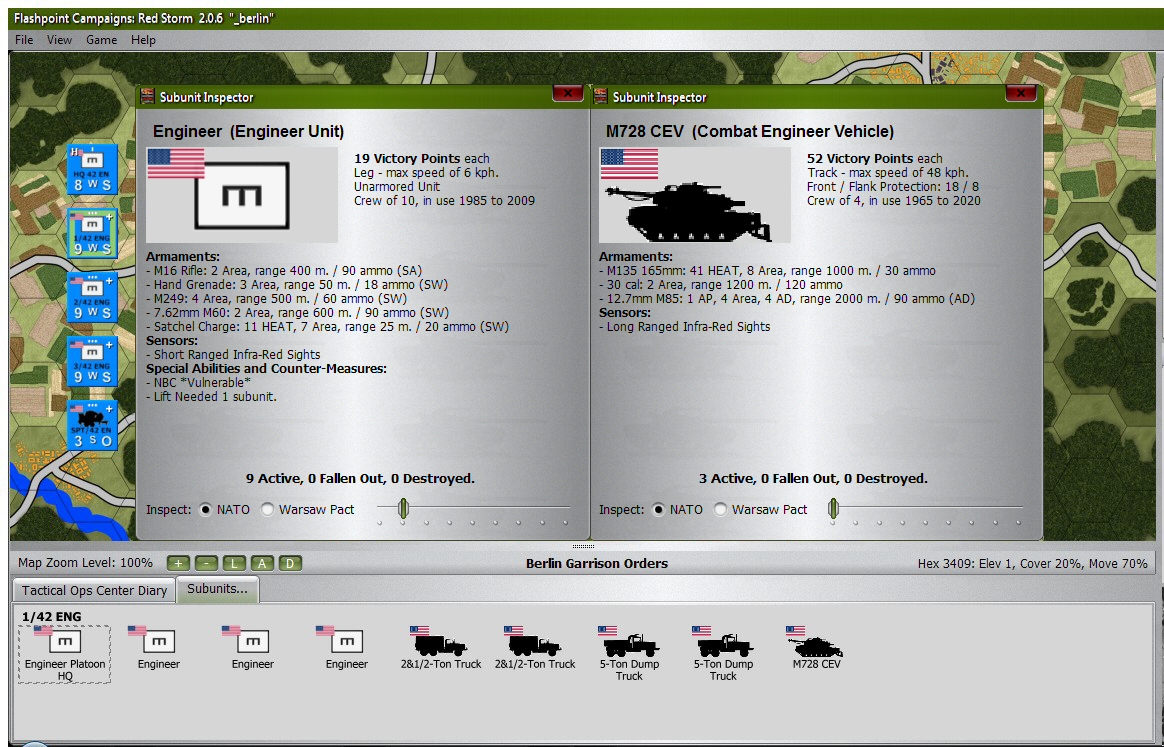The width and height of the screenshot is (1164, 747).
Task: Close the Engineer Subunit Inspector window
Action: pyautogui.click(x=568, y=93)
